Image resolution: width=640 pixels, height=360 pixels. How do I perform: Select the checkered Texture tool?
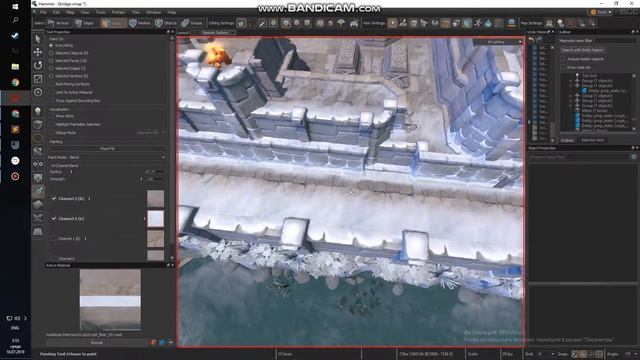coord(38,178)
